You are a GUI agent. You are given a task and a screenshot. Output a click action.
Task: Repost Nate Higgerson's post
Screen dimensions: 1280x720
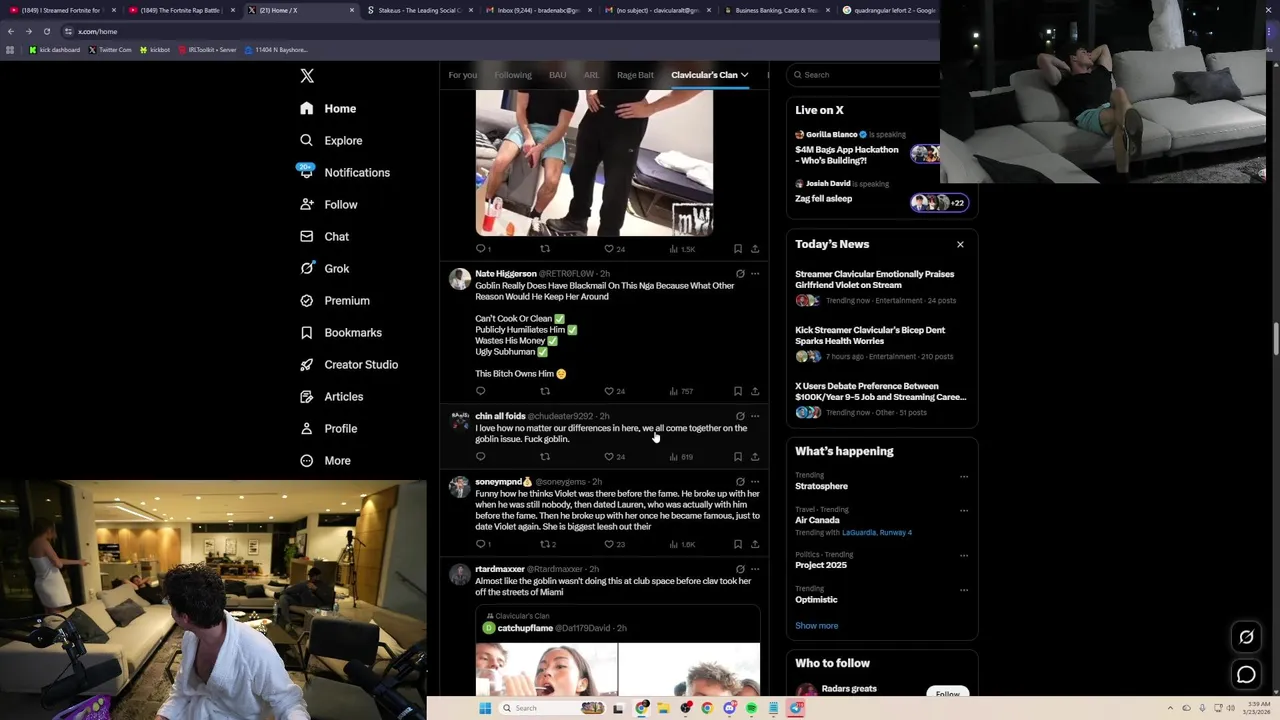pos(545,391)
